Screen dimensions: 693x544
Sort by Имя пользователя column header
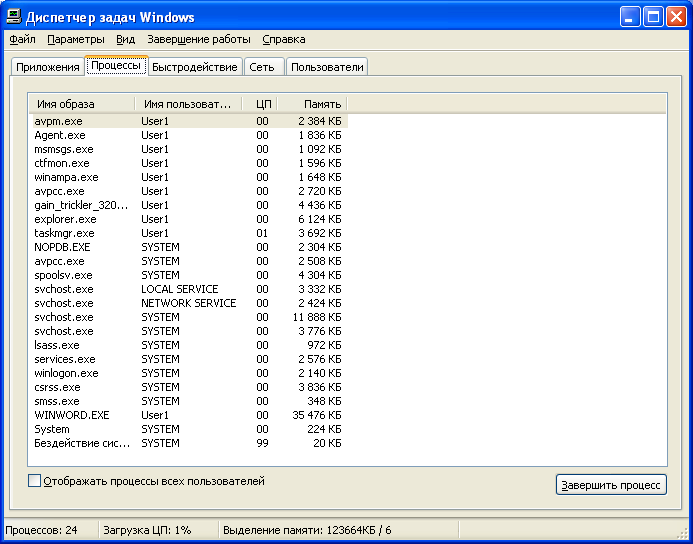[189, 104]
